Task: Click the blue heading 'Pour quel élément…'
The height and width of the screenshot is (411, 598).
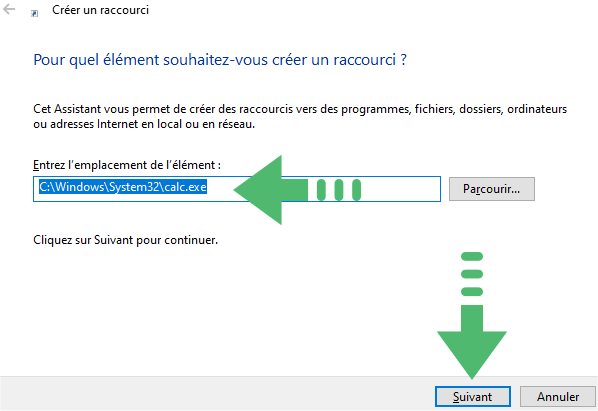Action: (x=220, y=60)
